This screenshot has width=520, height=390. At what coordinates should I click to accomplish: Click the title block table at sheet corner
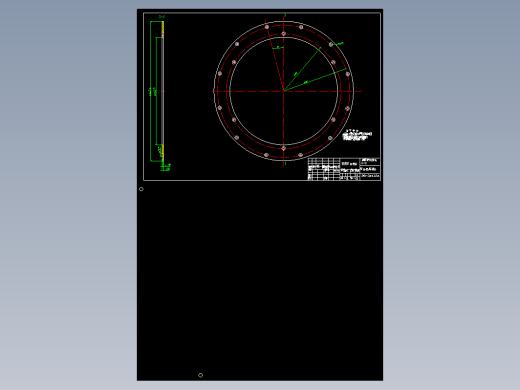344,169
